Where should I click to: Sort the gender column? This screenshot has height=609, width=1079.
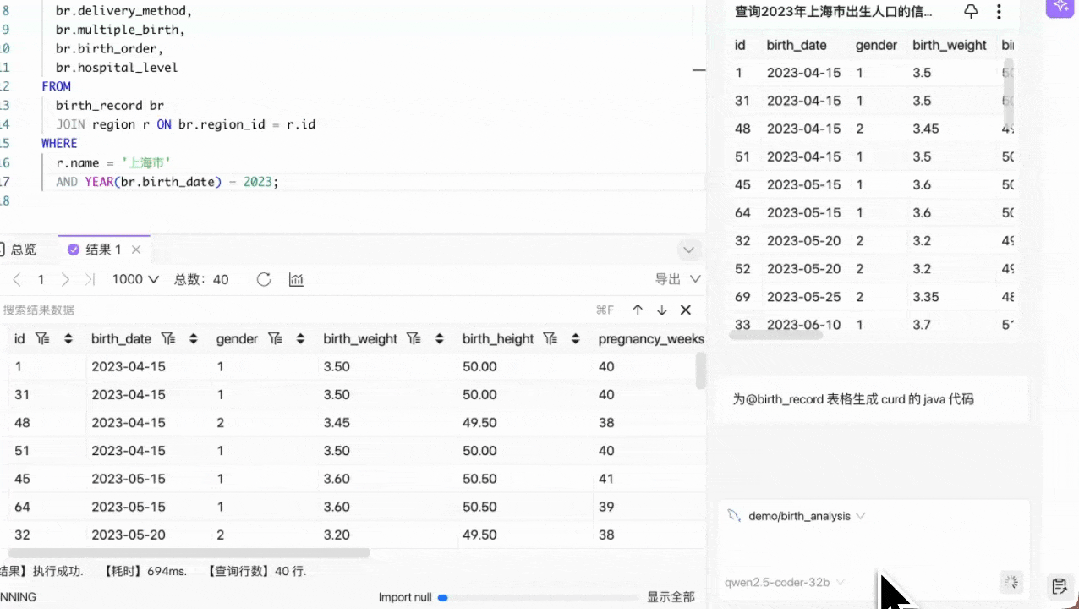(301, 339)
